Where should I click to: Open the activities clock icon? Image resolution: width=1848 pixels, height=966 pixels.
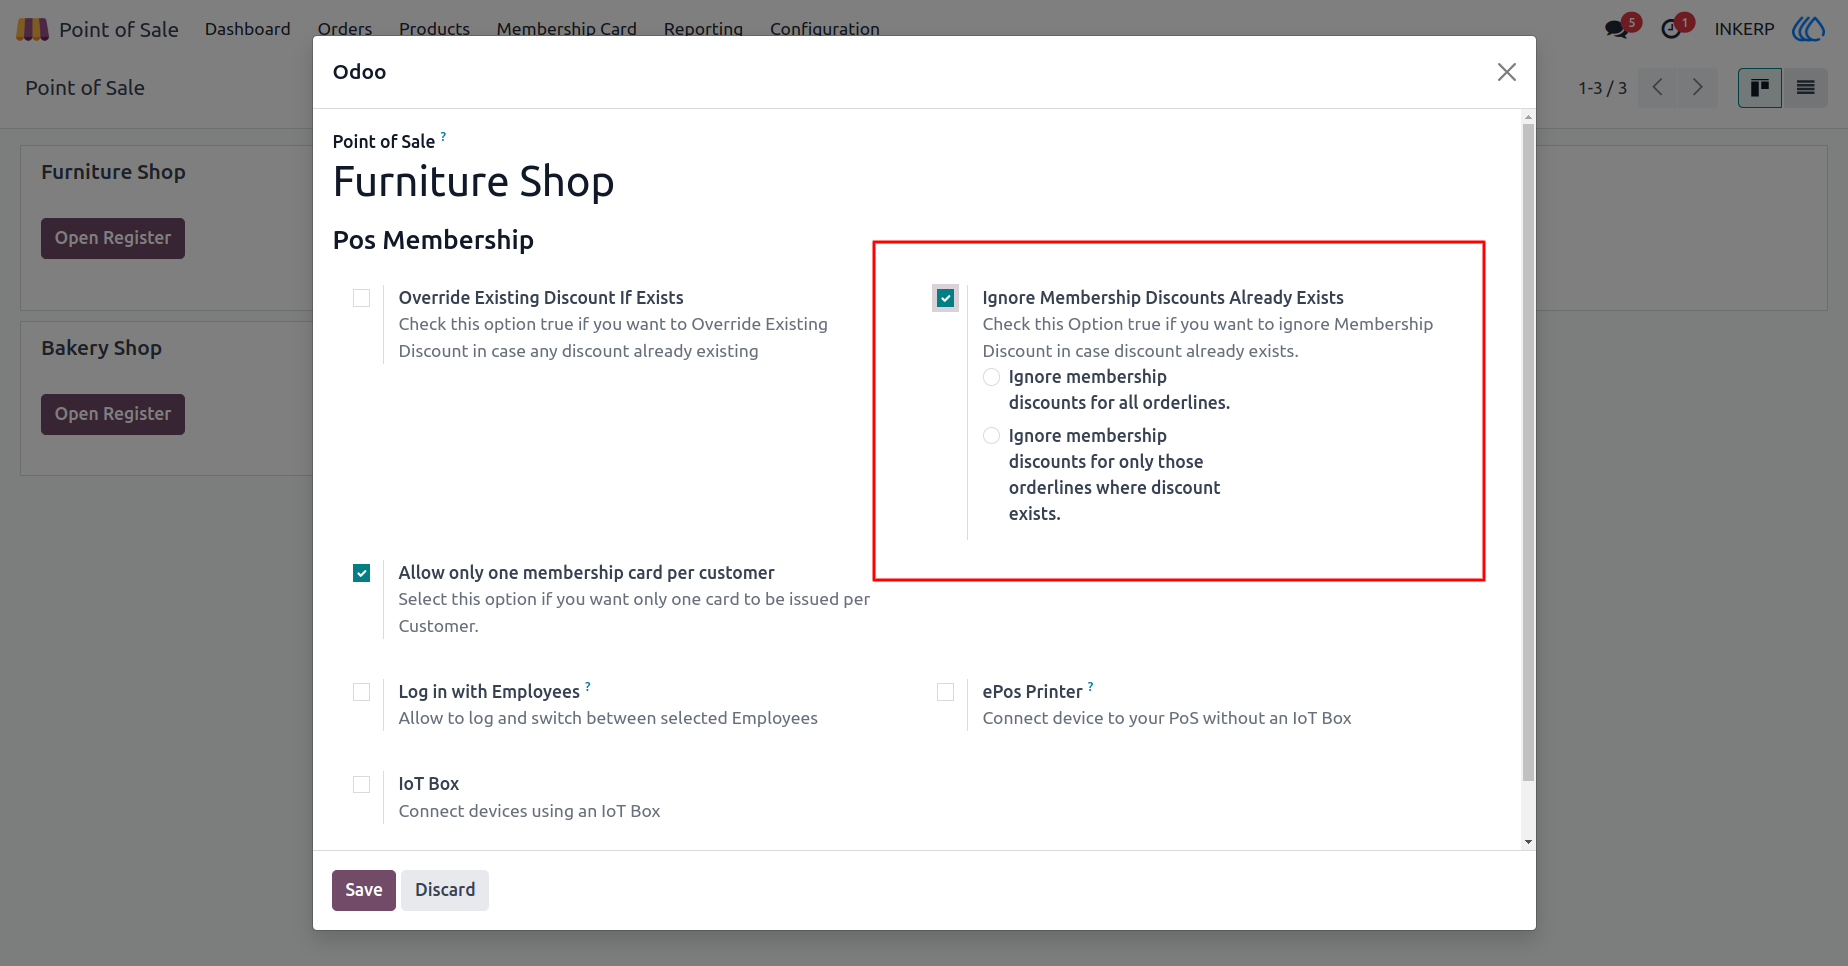1671,29
